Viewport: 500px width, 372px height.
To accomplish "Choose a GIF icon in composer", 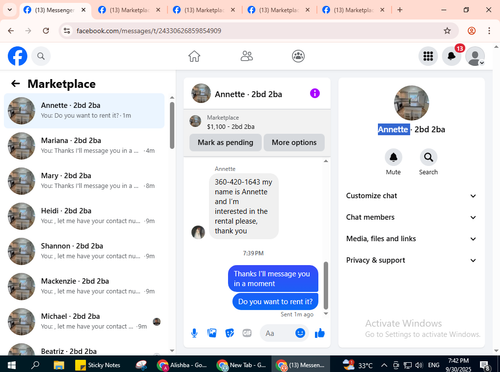I will point(247,333).
